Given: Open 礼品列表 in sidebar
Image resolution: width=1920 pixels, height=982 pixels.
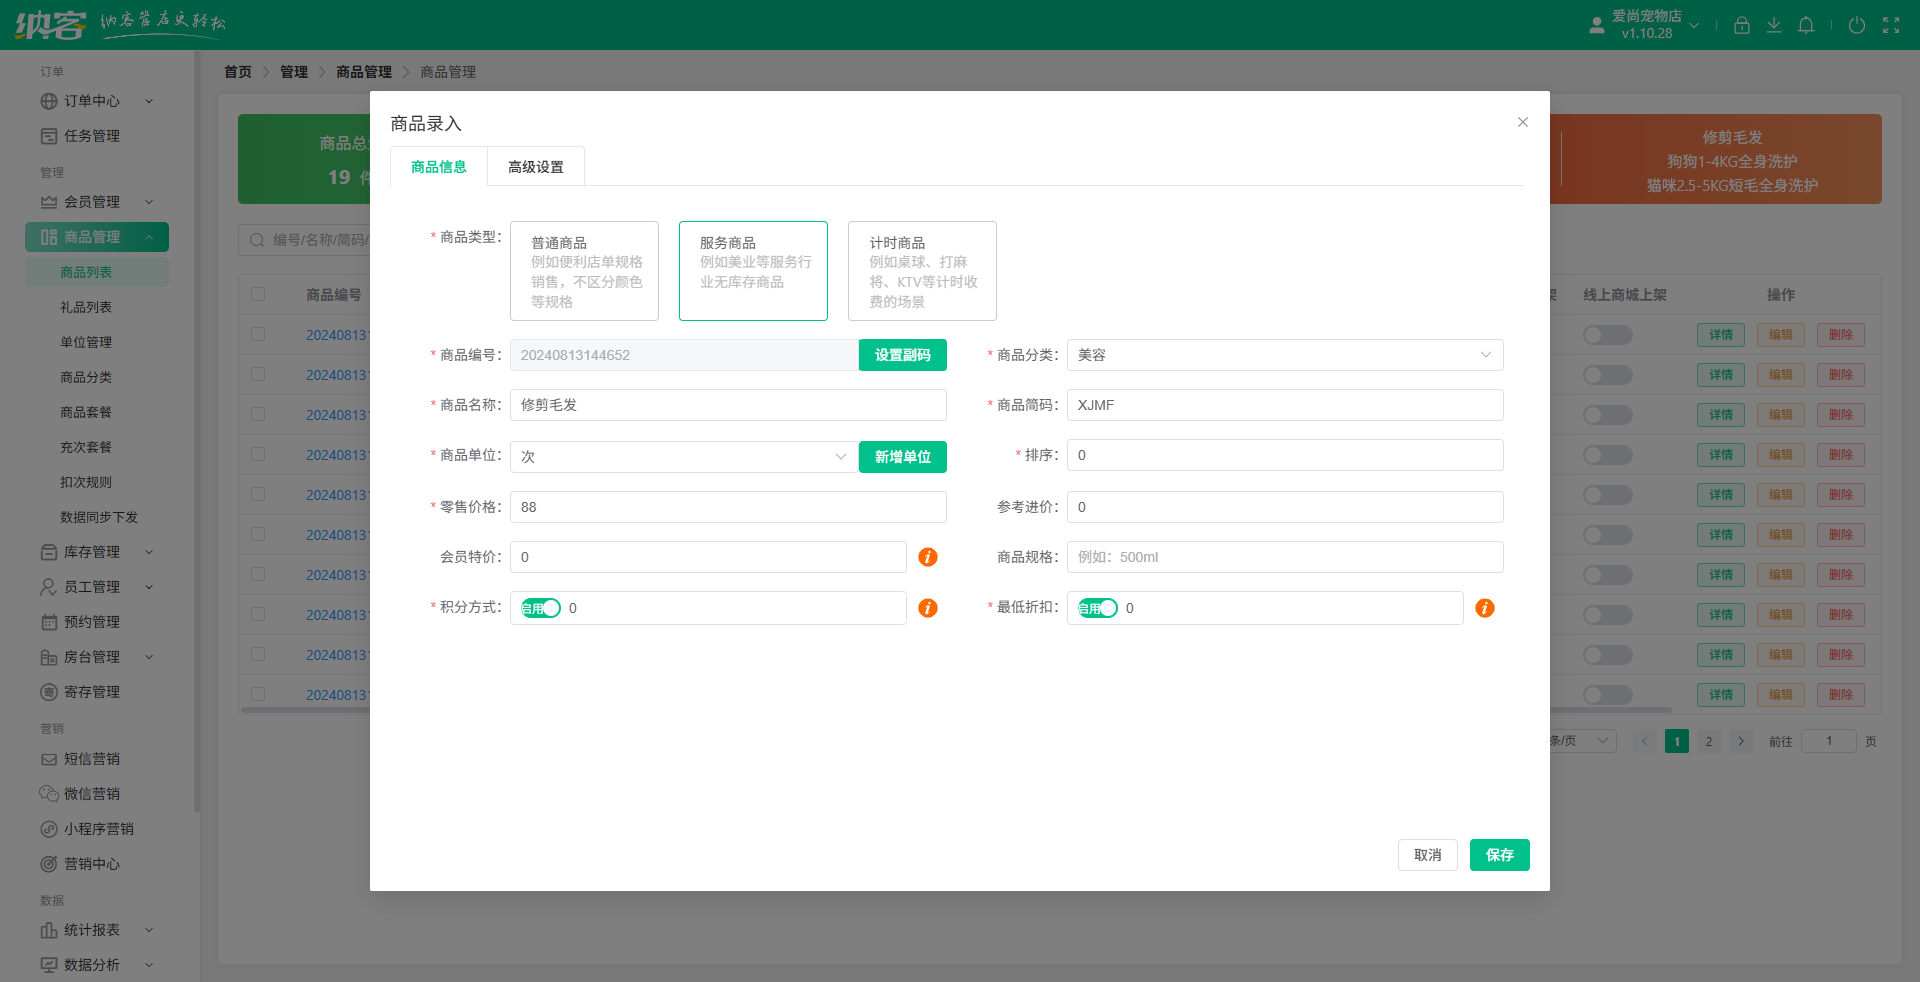Looking at the screenshot, I should (x=86, y=307).
